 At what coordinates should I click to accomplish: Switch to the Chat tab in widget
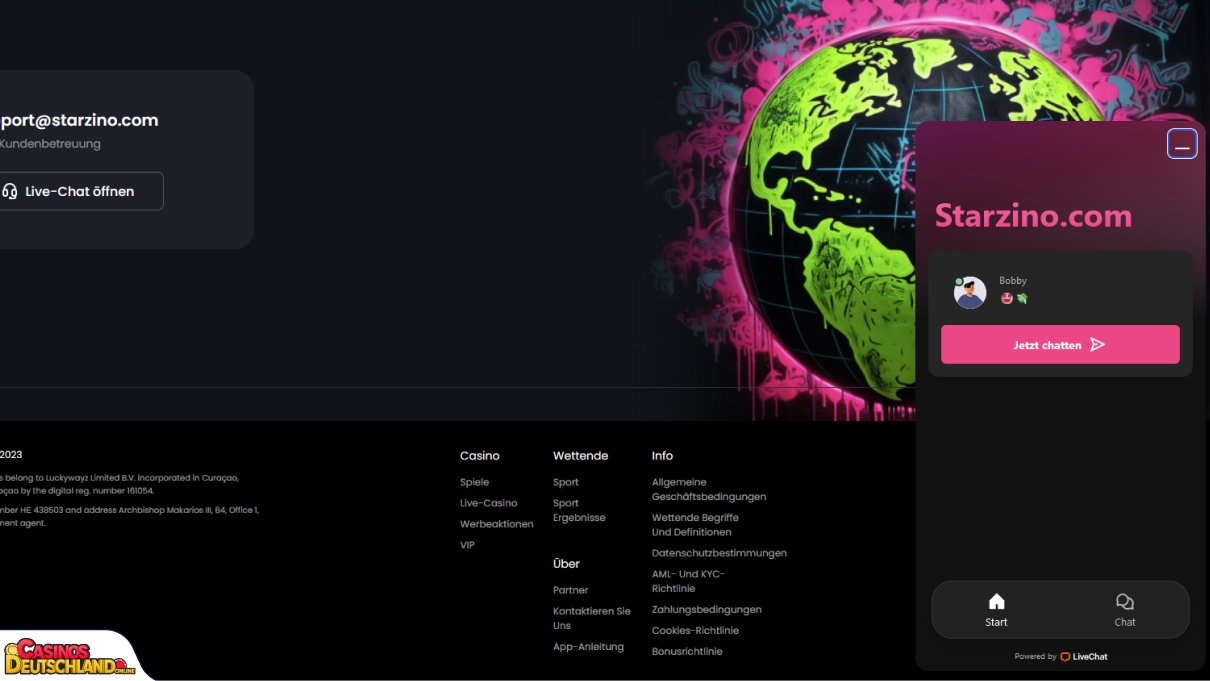(x=1125, y=610)
